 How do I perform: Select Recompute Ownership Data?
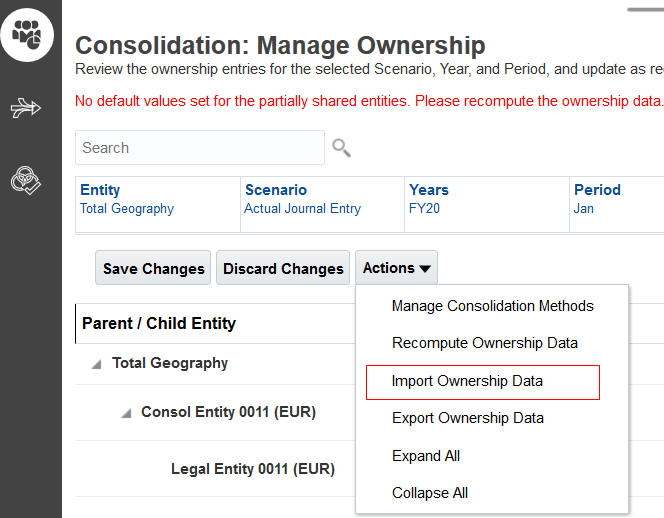(484, 343)
